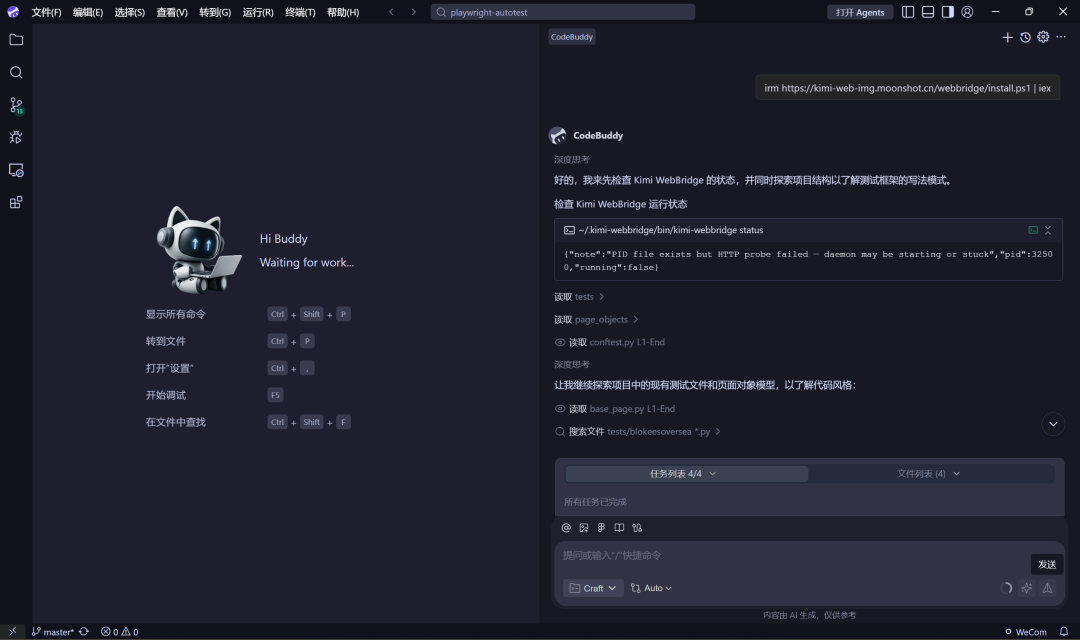
Task: Open errors and warnings count in status bar
Action: coord(119,632)
